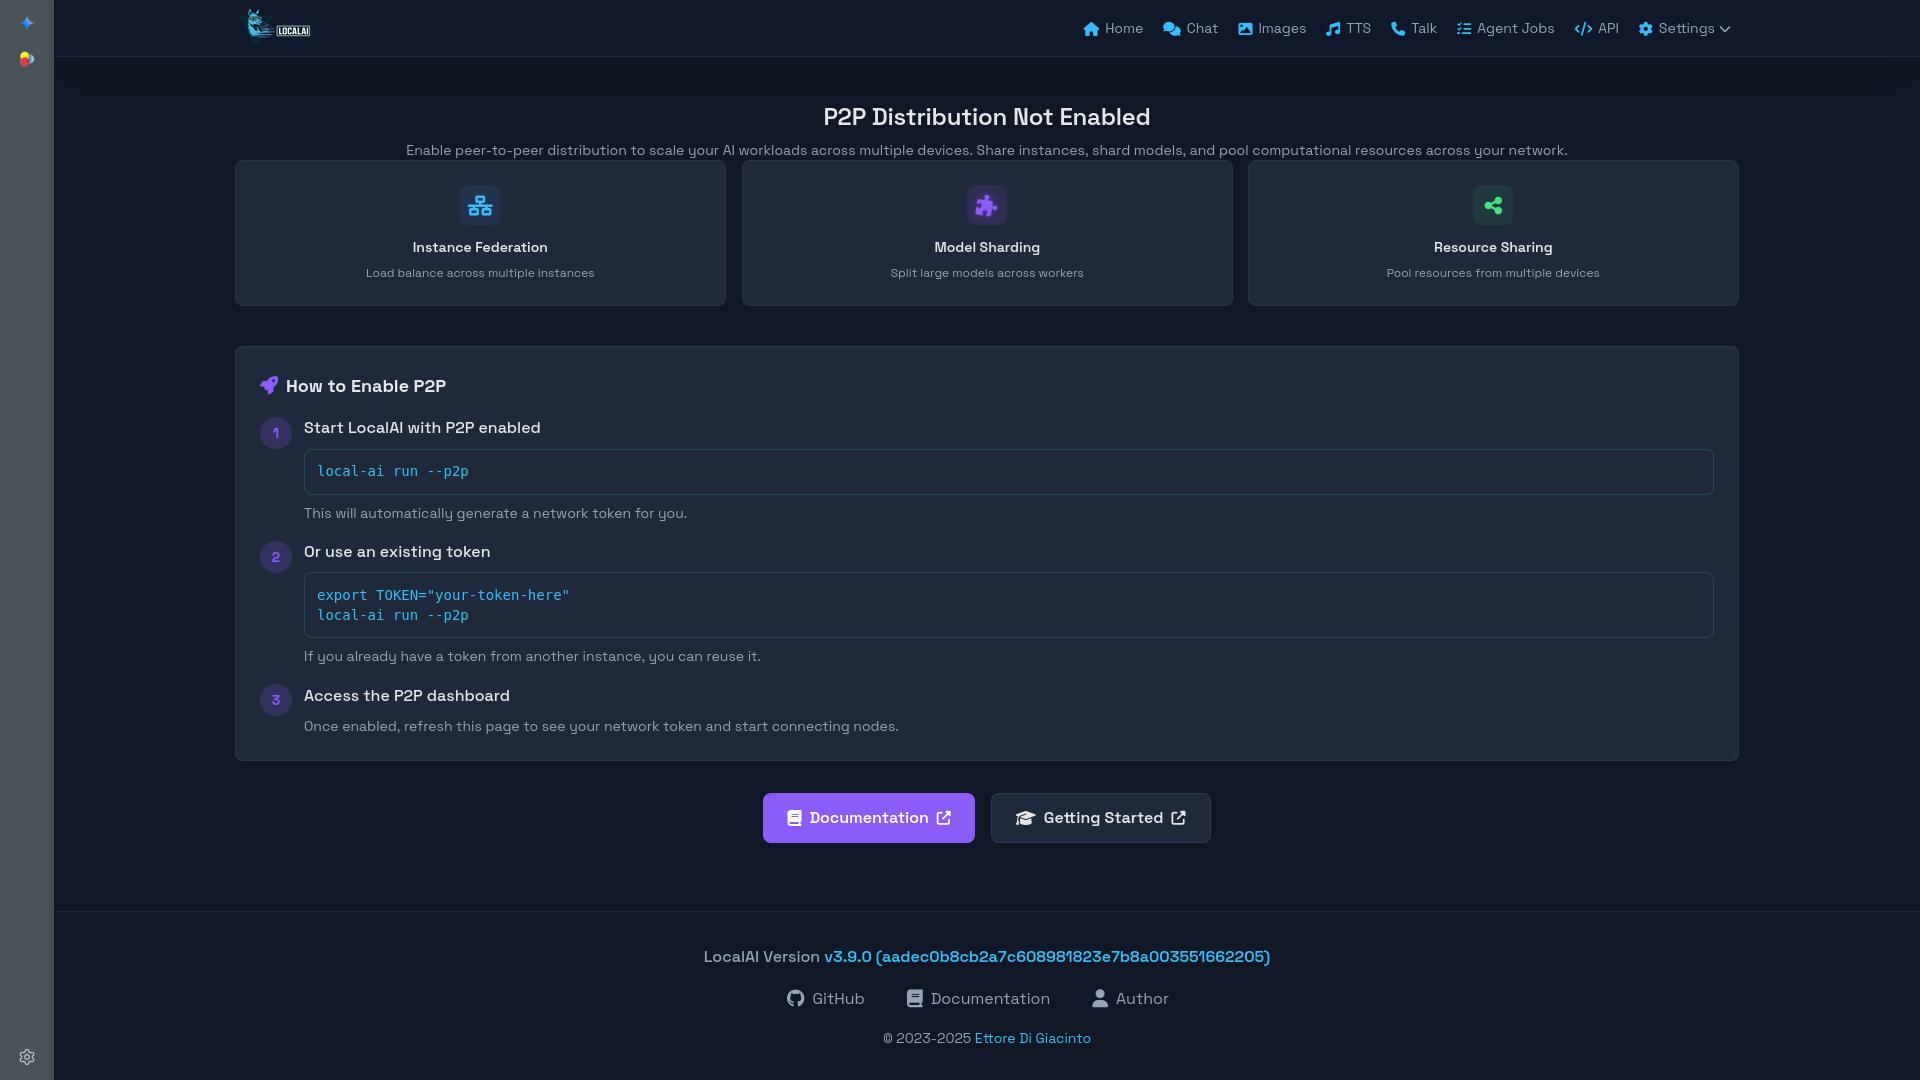Viewport: 1920px width, 1080px height.
Task: Click the picture icon next to Images
Action: (1245, 29)
